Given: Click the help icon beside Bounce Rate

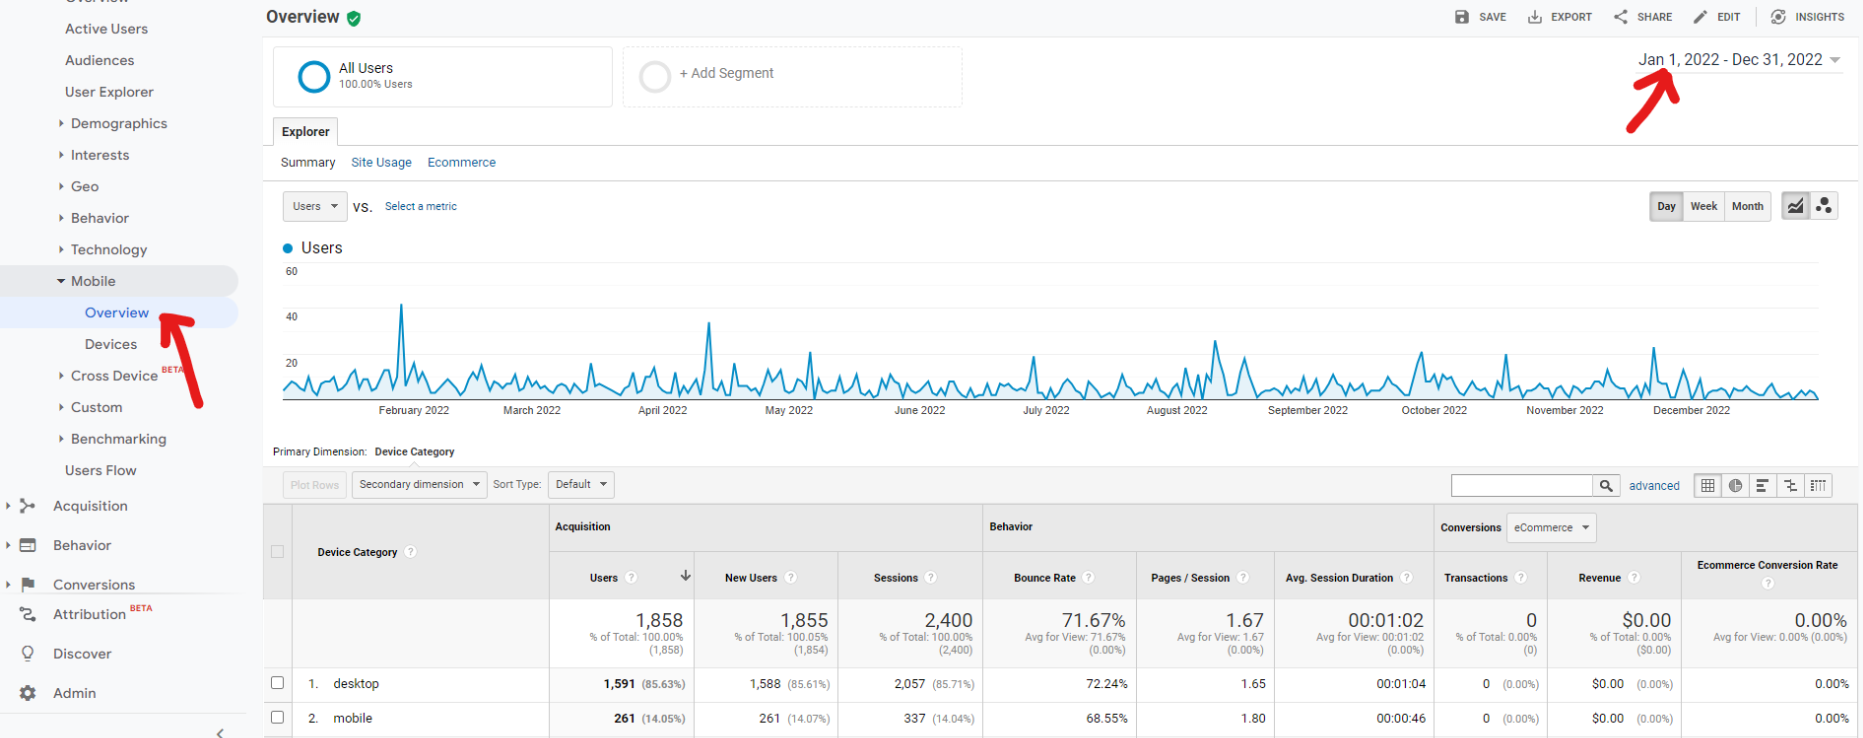Looking at the screenshot, I should (x=1088, y=578).
